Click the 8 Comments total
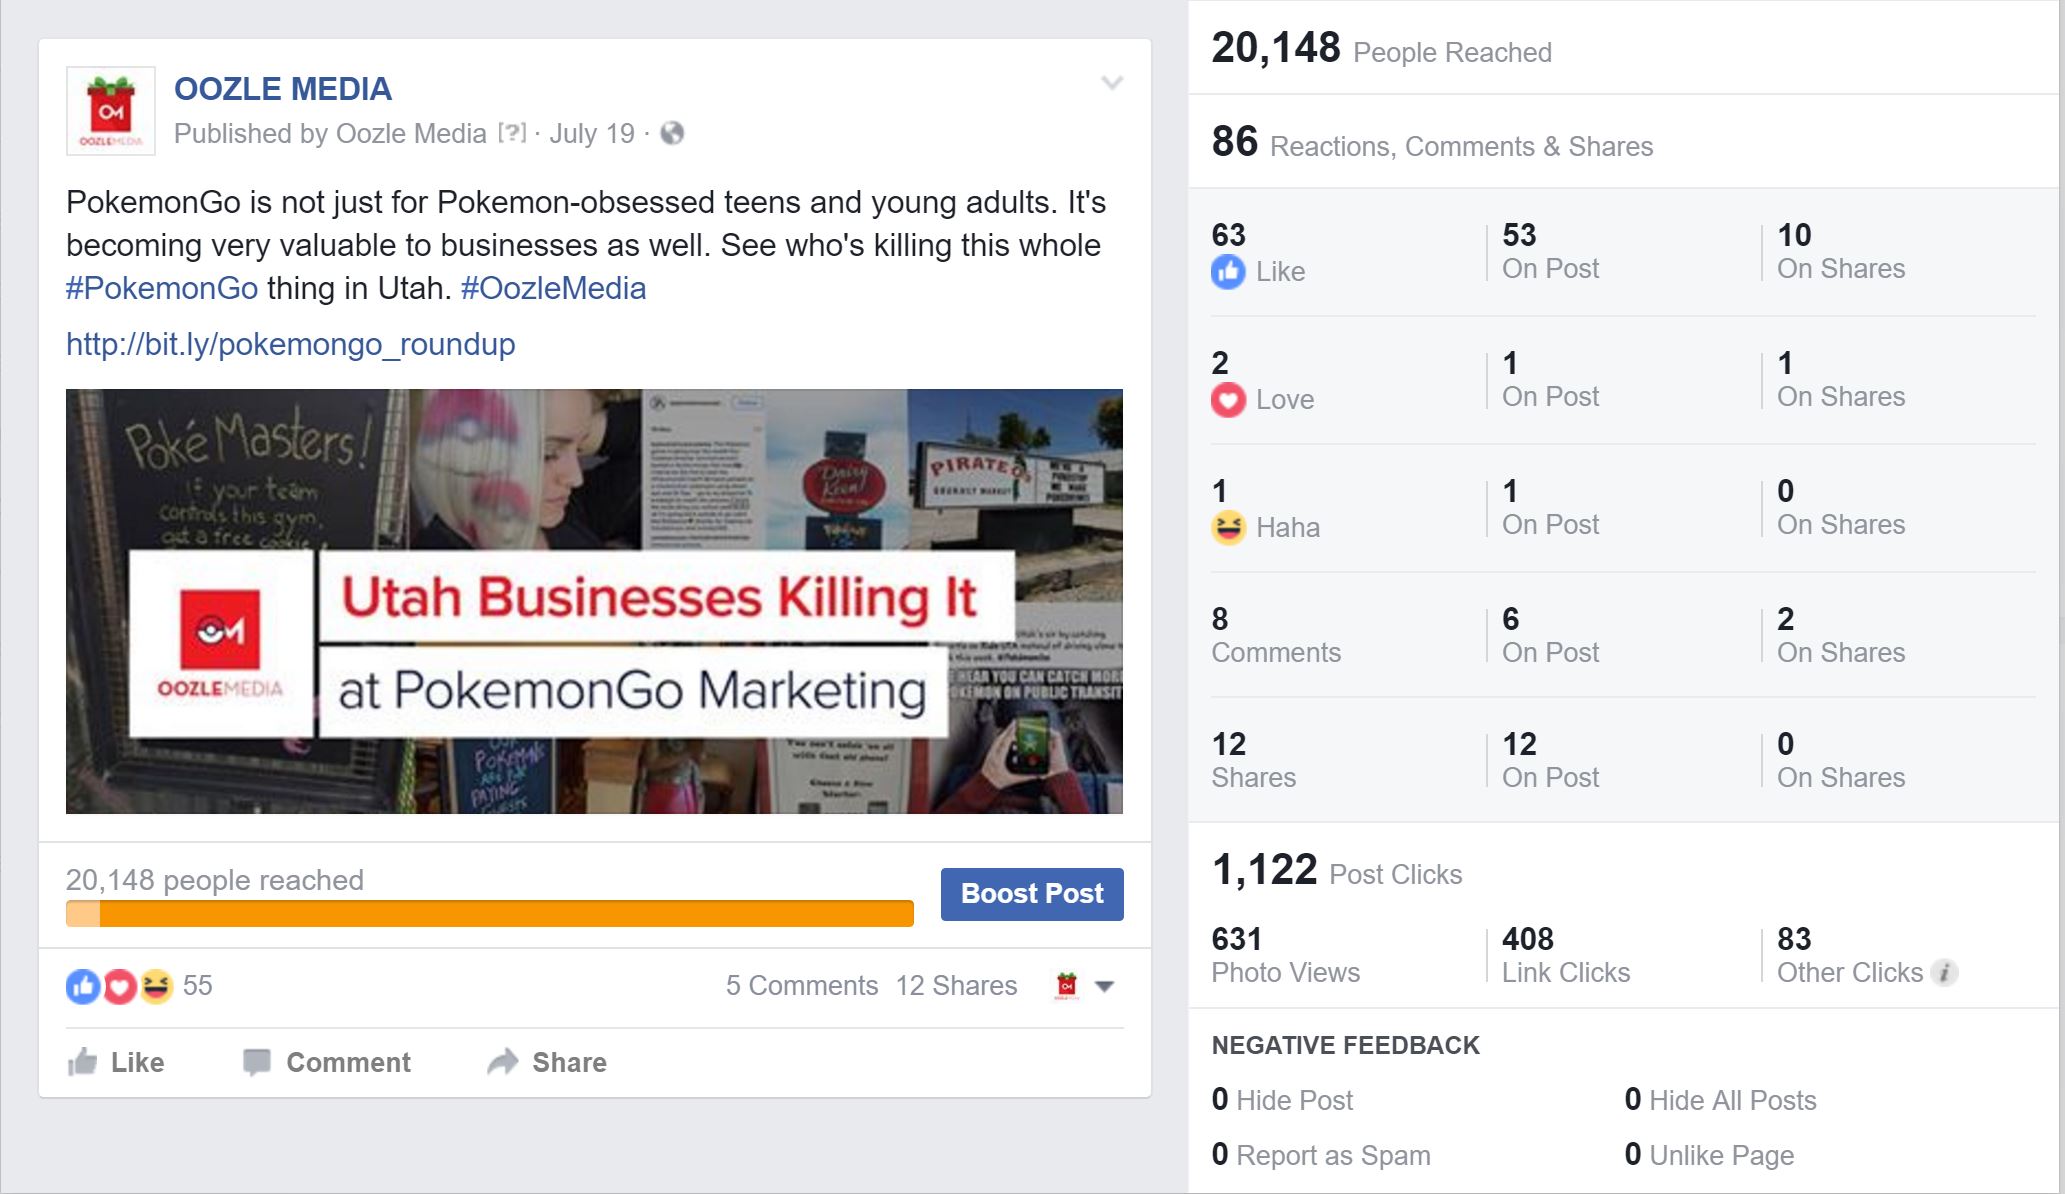Screen dimensions: 2065x1194 tap(1276, 635)
